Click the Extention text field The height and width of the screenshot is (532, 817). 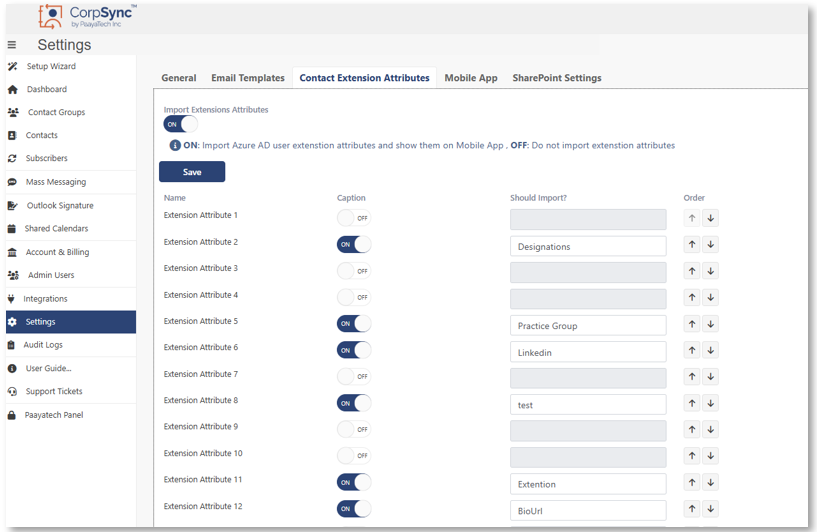pos(588,484)
